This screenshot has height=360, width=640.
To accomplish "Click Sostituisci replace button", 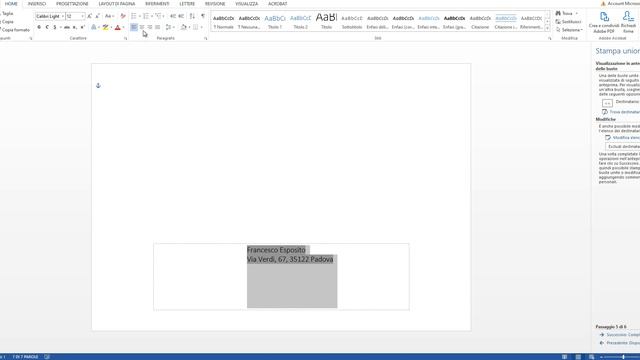I will tap(568, 22).
